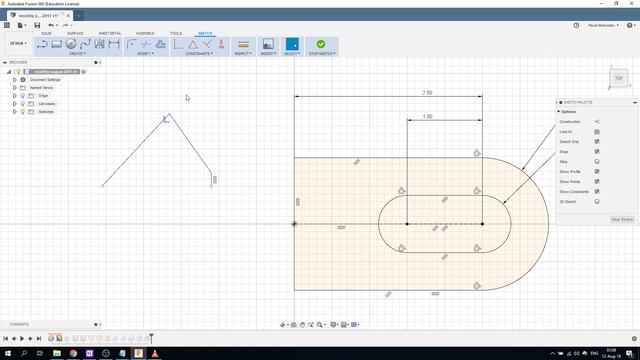This screenshot has height=360, width=640.
Task: Toggle visibility bulb of Sketches folder
Action: [x=23, y=111]
